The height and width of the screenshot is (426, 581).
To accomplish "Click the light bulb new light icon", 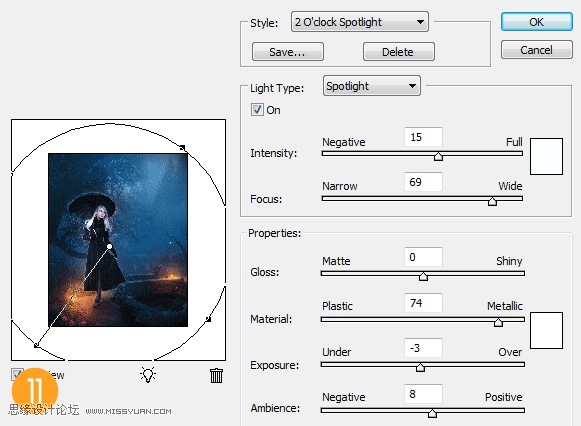I will tap(148, 375).
